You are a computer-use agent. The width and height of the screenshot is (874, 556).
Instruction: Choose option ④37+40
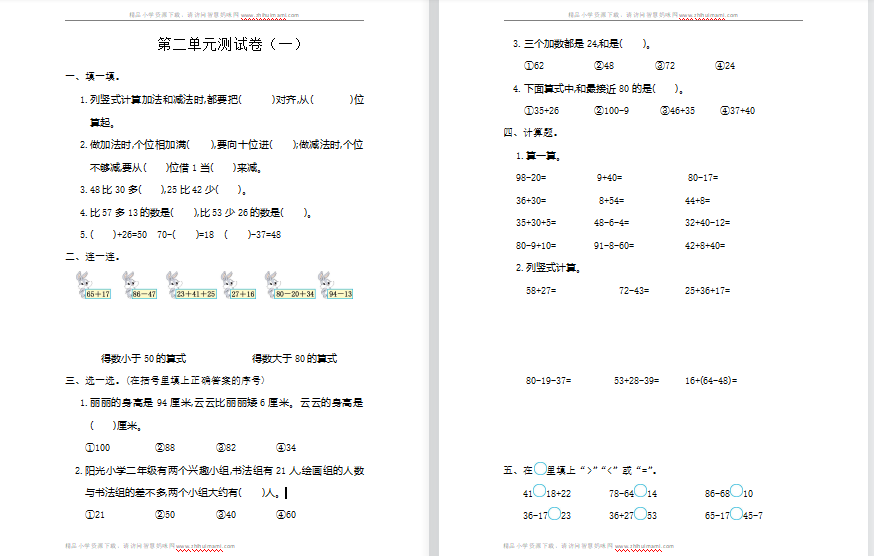click(737, 111)
